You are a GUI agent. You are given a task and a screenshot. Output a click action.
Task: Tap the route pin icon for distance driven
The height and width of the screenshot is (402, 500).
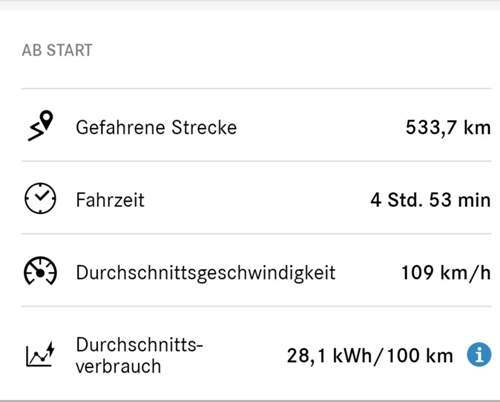pos(40,126)
